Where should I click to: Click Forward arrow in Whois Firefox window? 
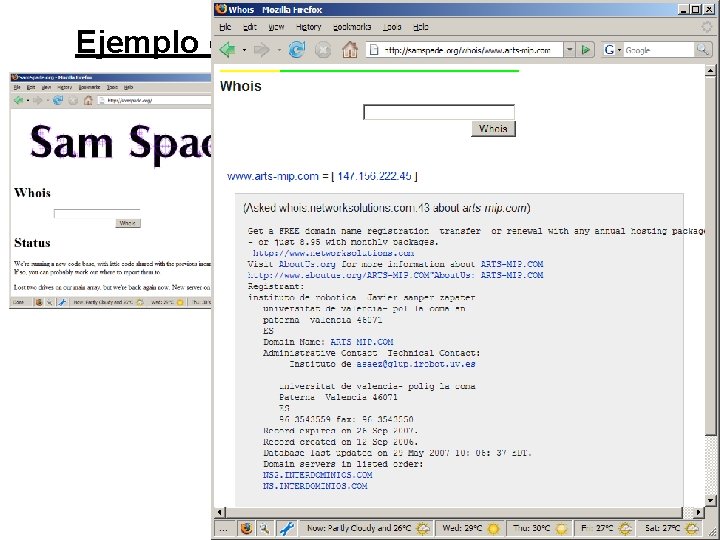point(262,50)
